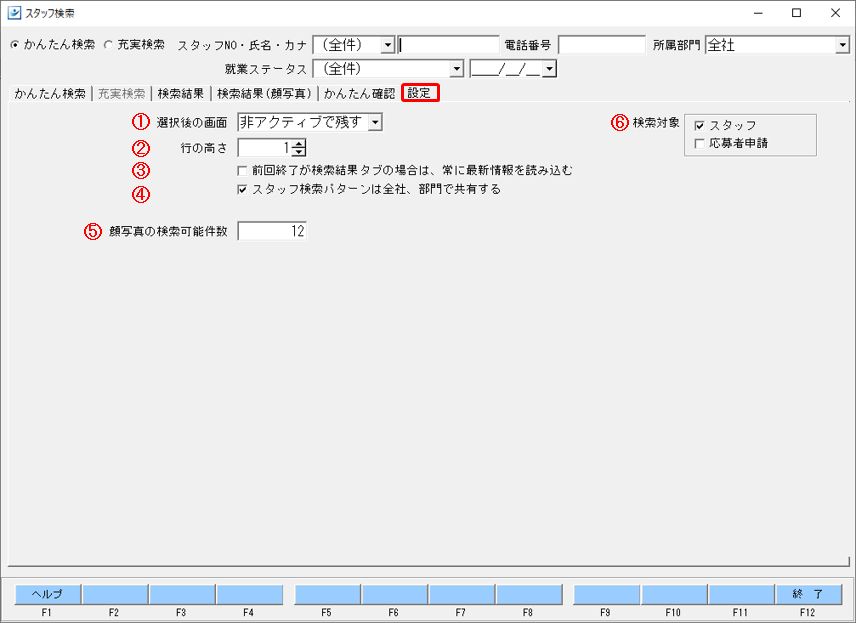Click the 行の高さ value field
Screen dimensions: 856x623
265,148
